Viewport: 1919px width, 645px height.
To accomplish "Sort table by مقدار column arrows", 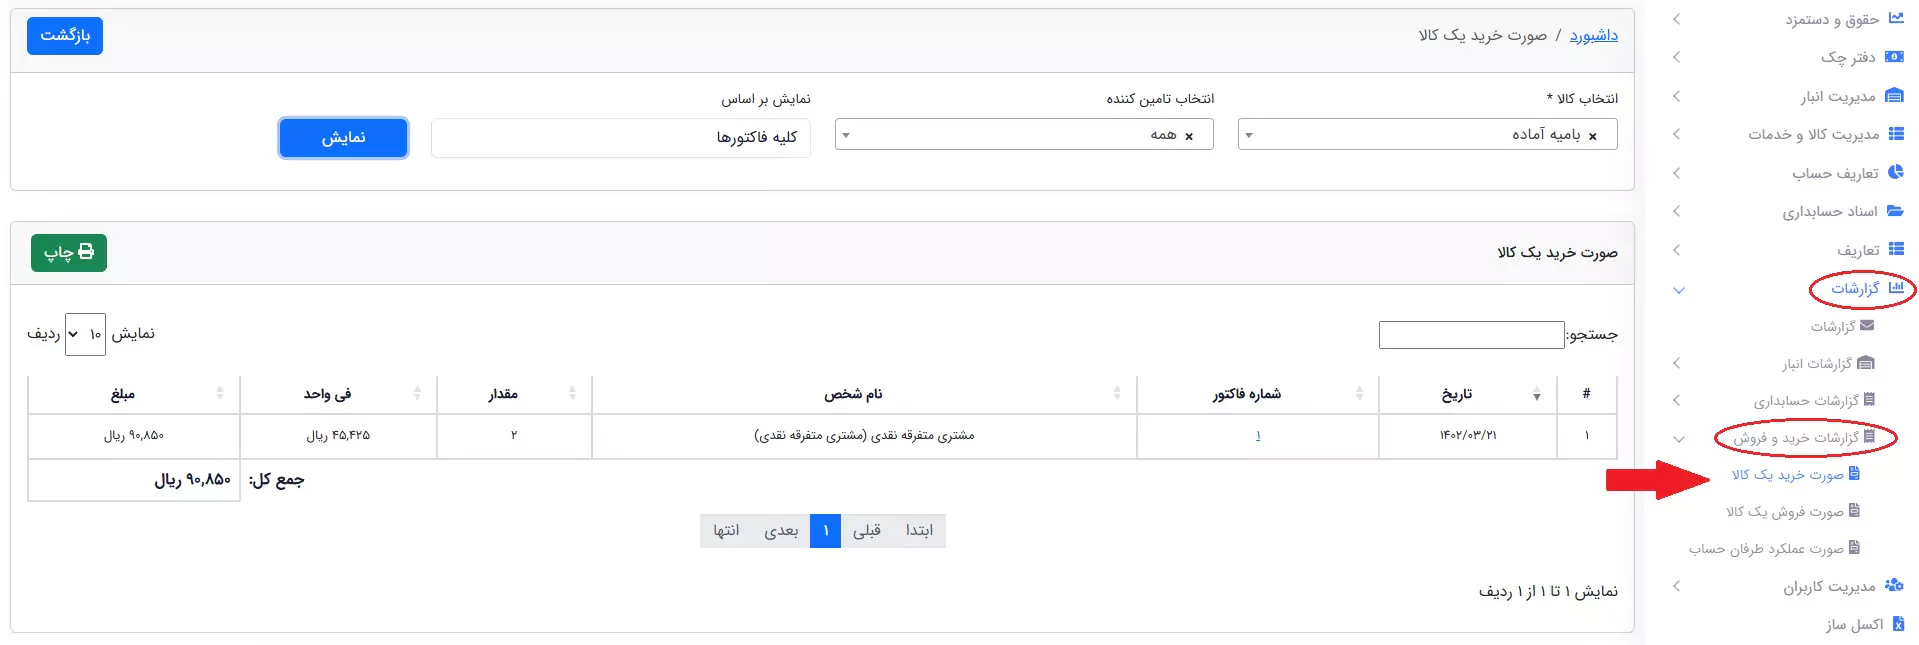I will coord(572,394).
